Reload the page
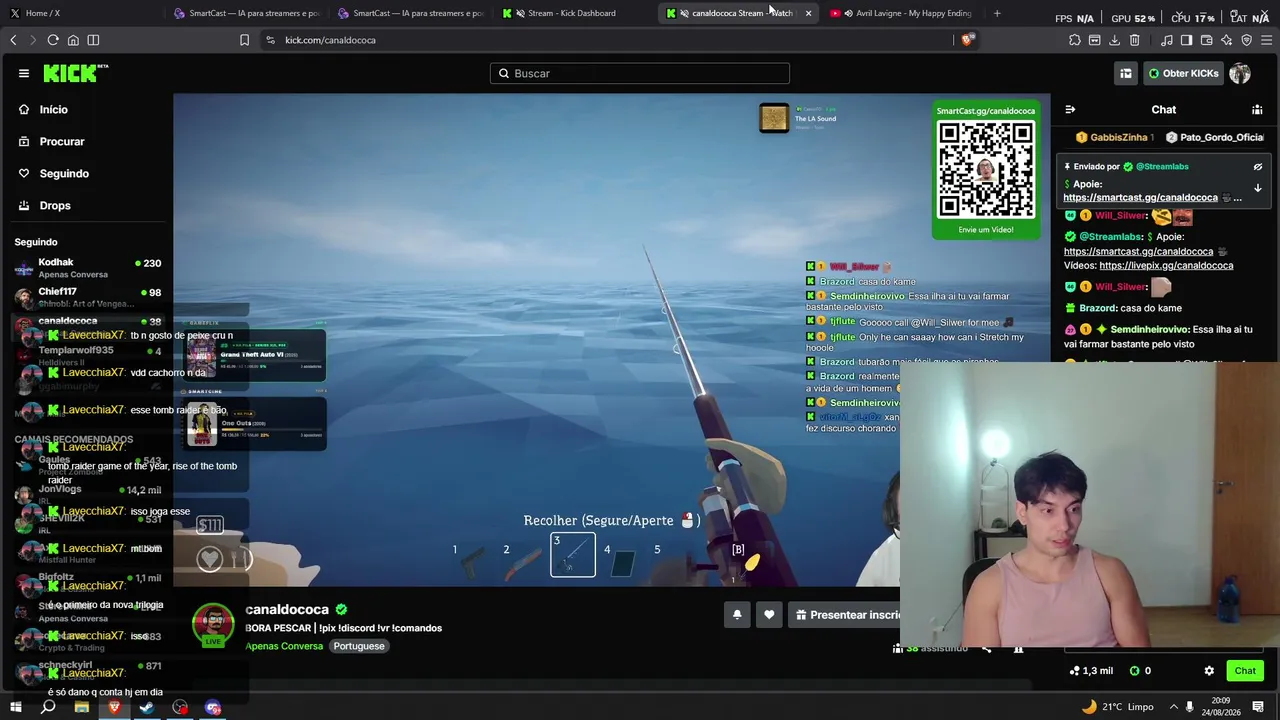The width and height of the screenshot is (1280, 720). (53, 40)
